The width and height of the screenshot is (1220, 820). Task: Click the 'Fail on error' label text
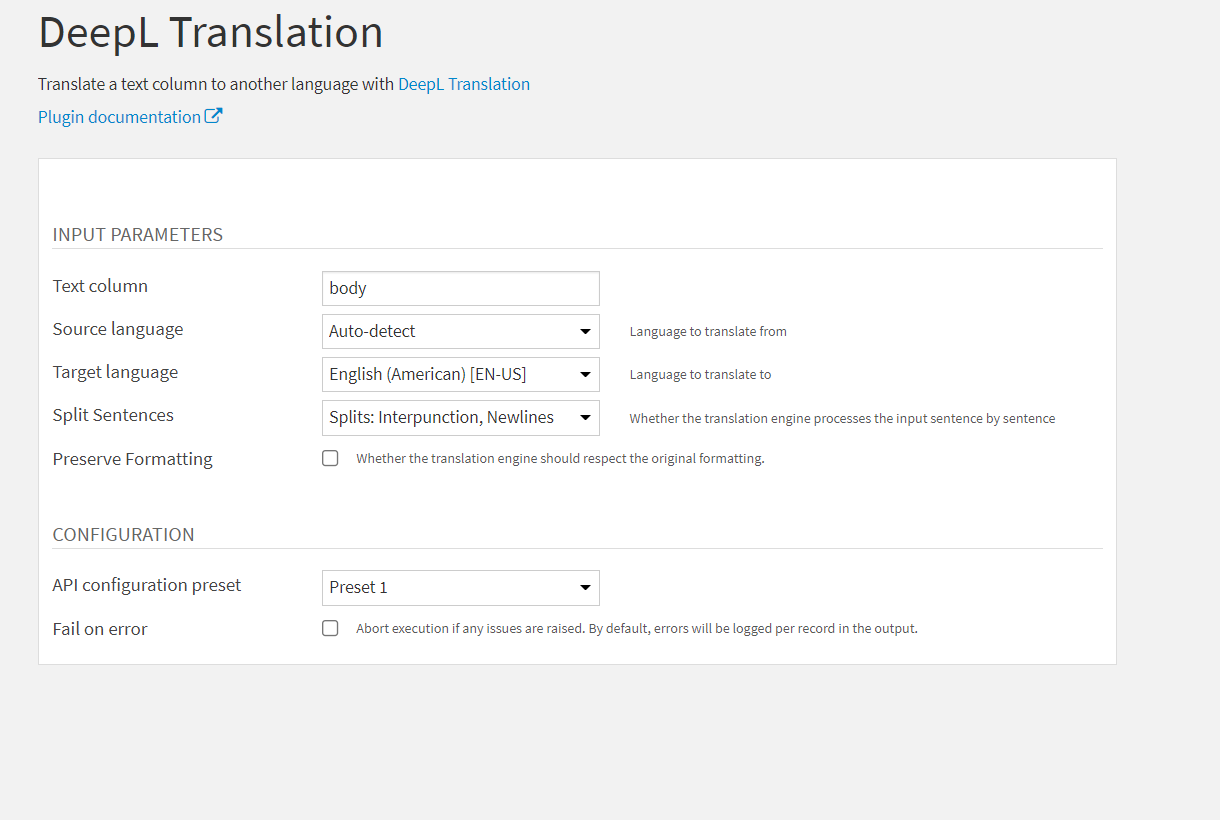(x=100, y=629)
